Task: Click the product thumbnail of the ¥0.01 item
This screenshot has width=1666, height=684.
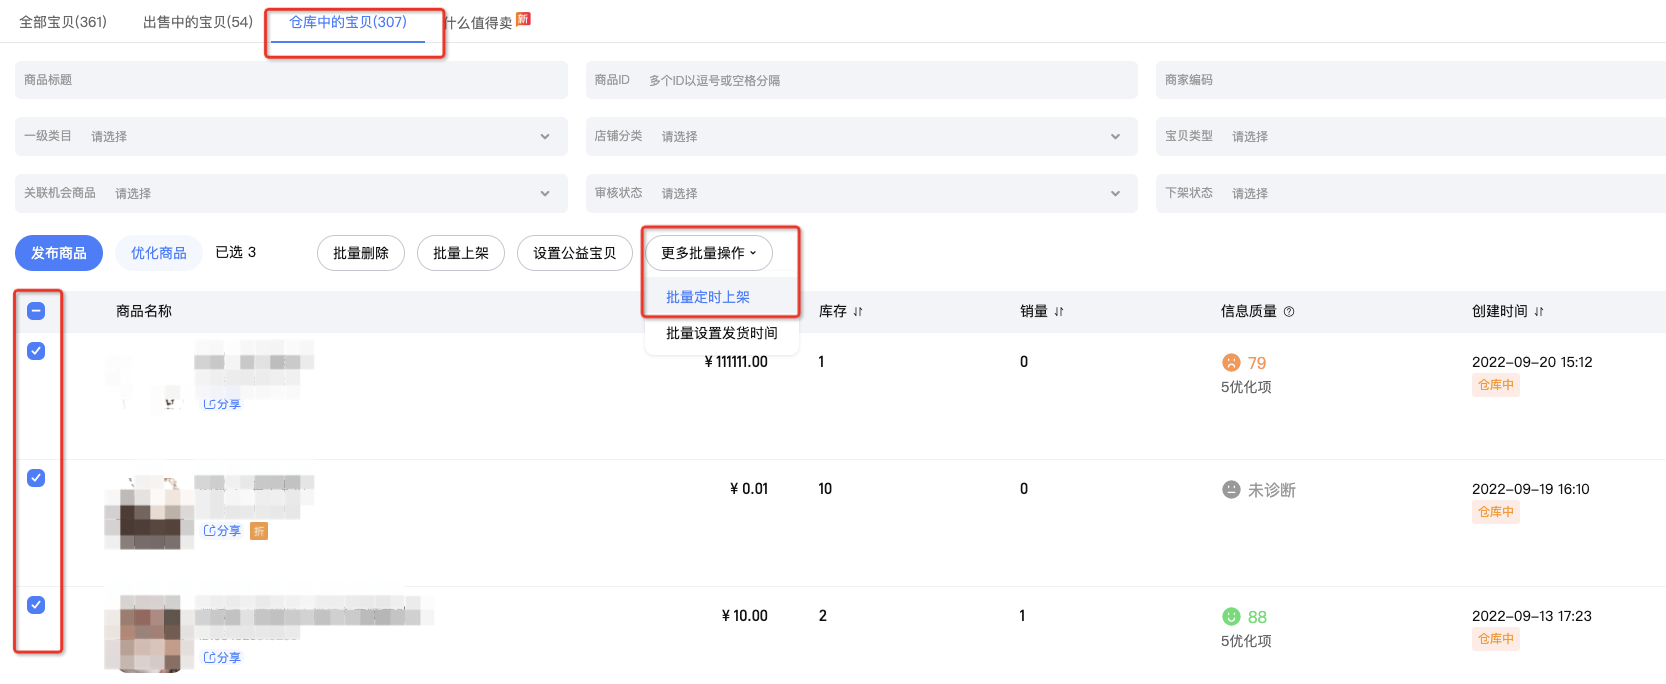Action: coord(149,512)
